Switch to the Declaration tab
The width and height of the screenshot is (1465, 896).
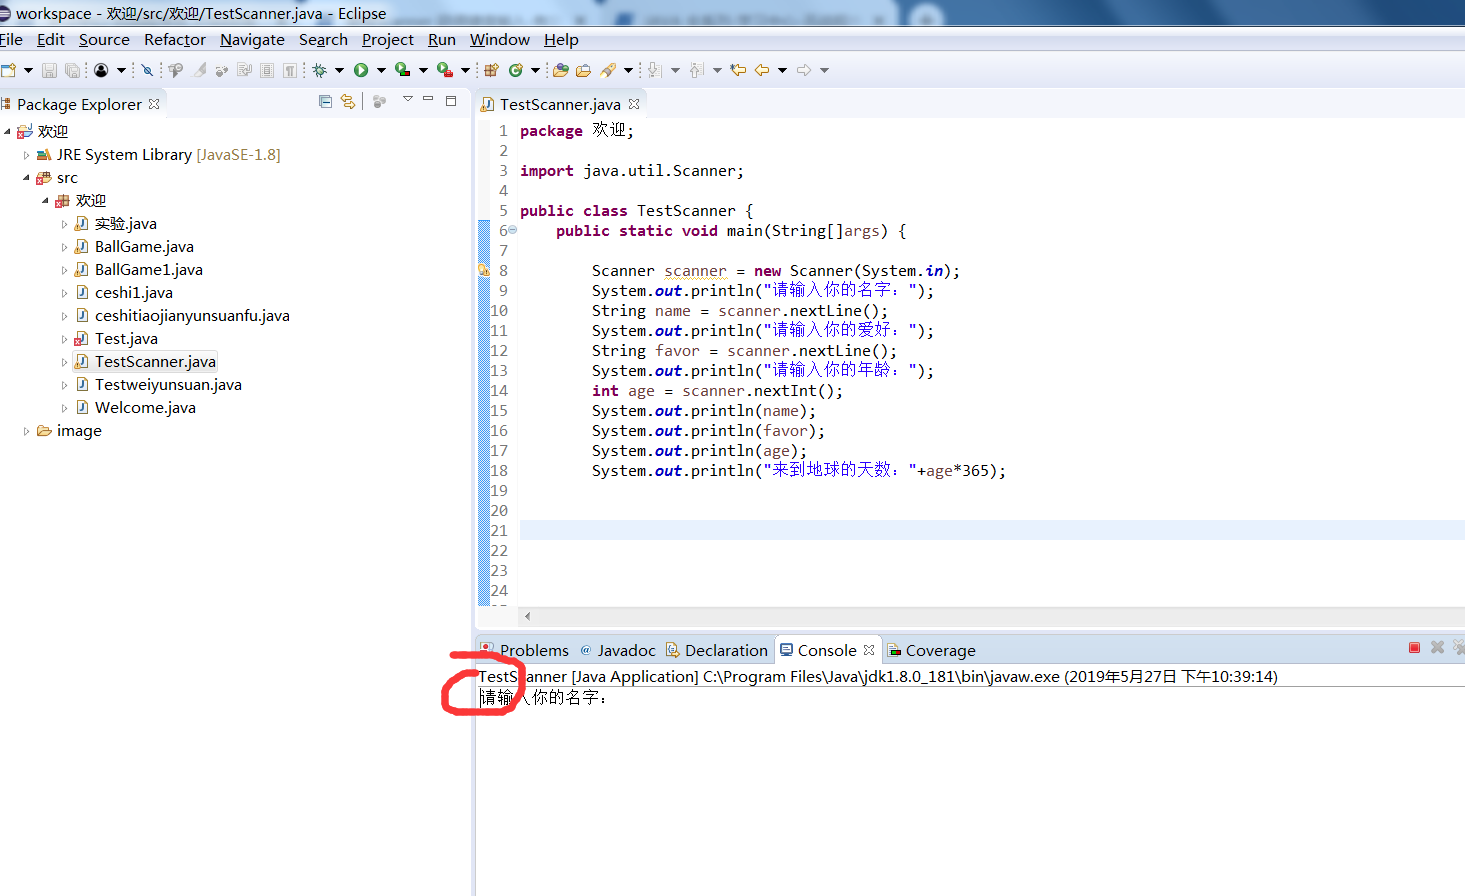(x=716, y=650)
